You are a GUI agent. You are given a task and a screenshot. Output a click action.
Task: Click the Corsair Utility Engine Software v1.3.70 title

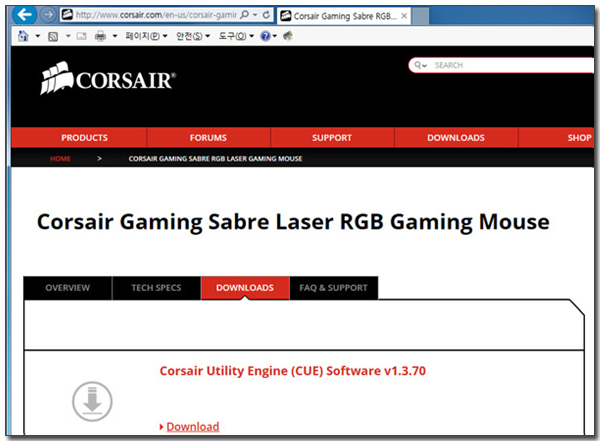293,371
